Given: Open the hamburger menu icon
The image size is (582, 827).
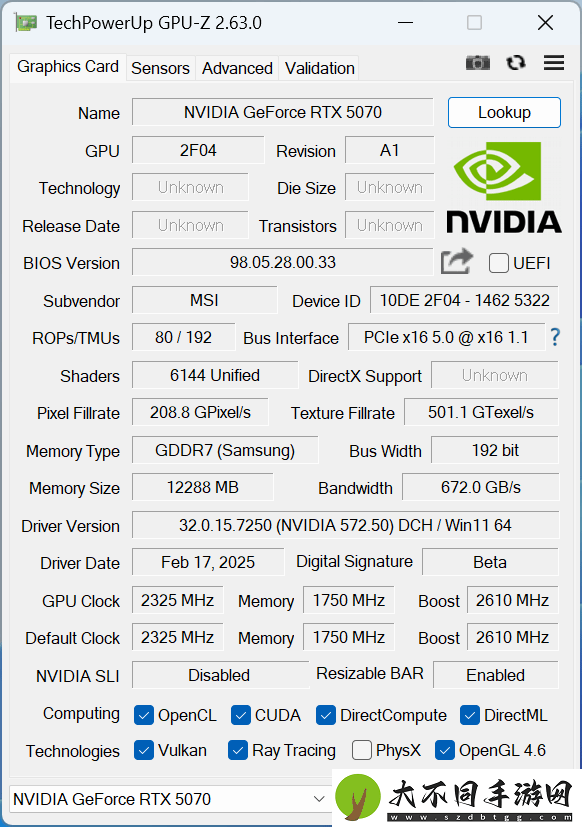Looking at the screenshot, I should click(554, 63).
